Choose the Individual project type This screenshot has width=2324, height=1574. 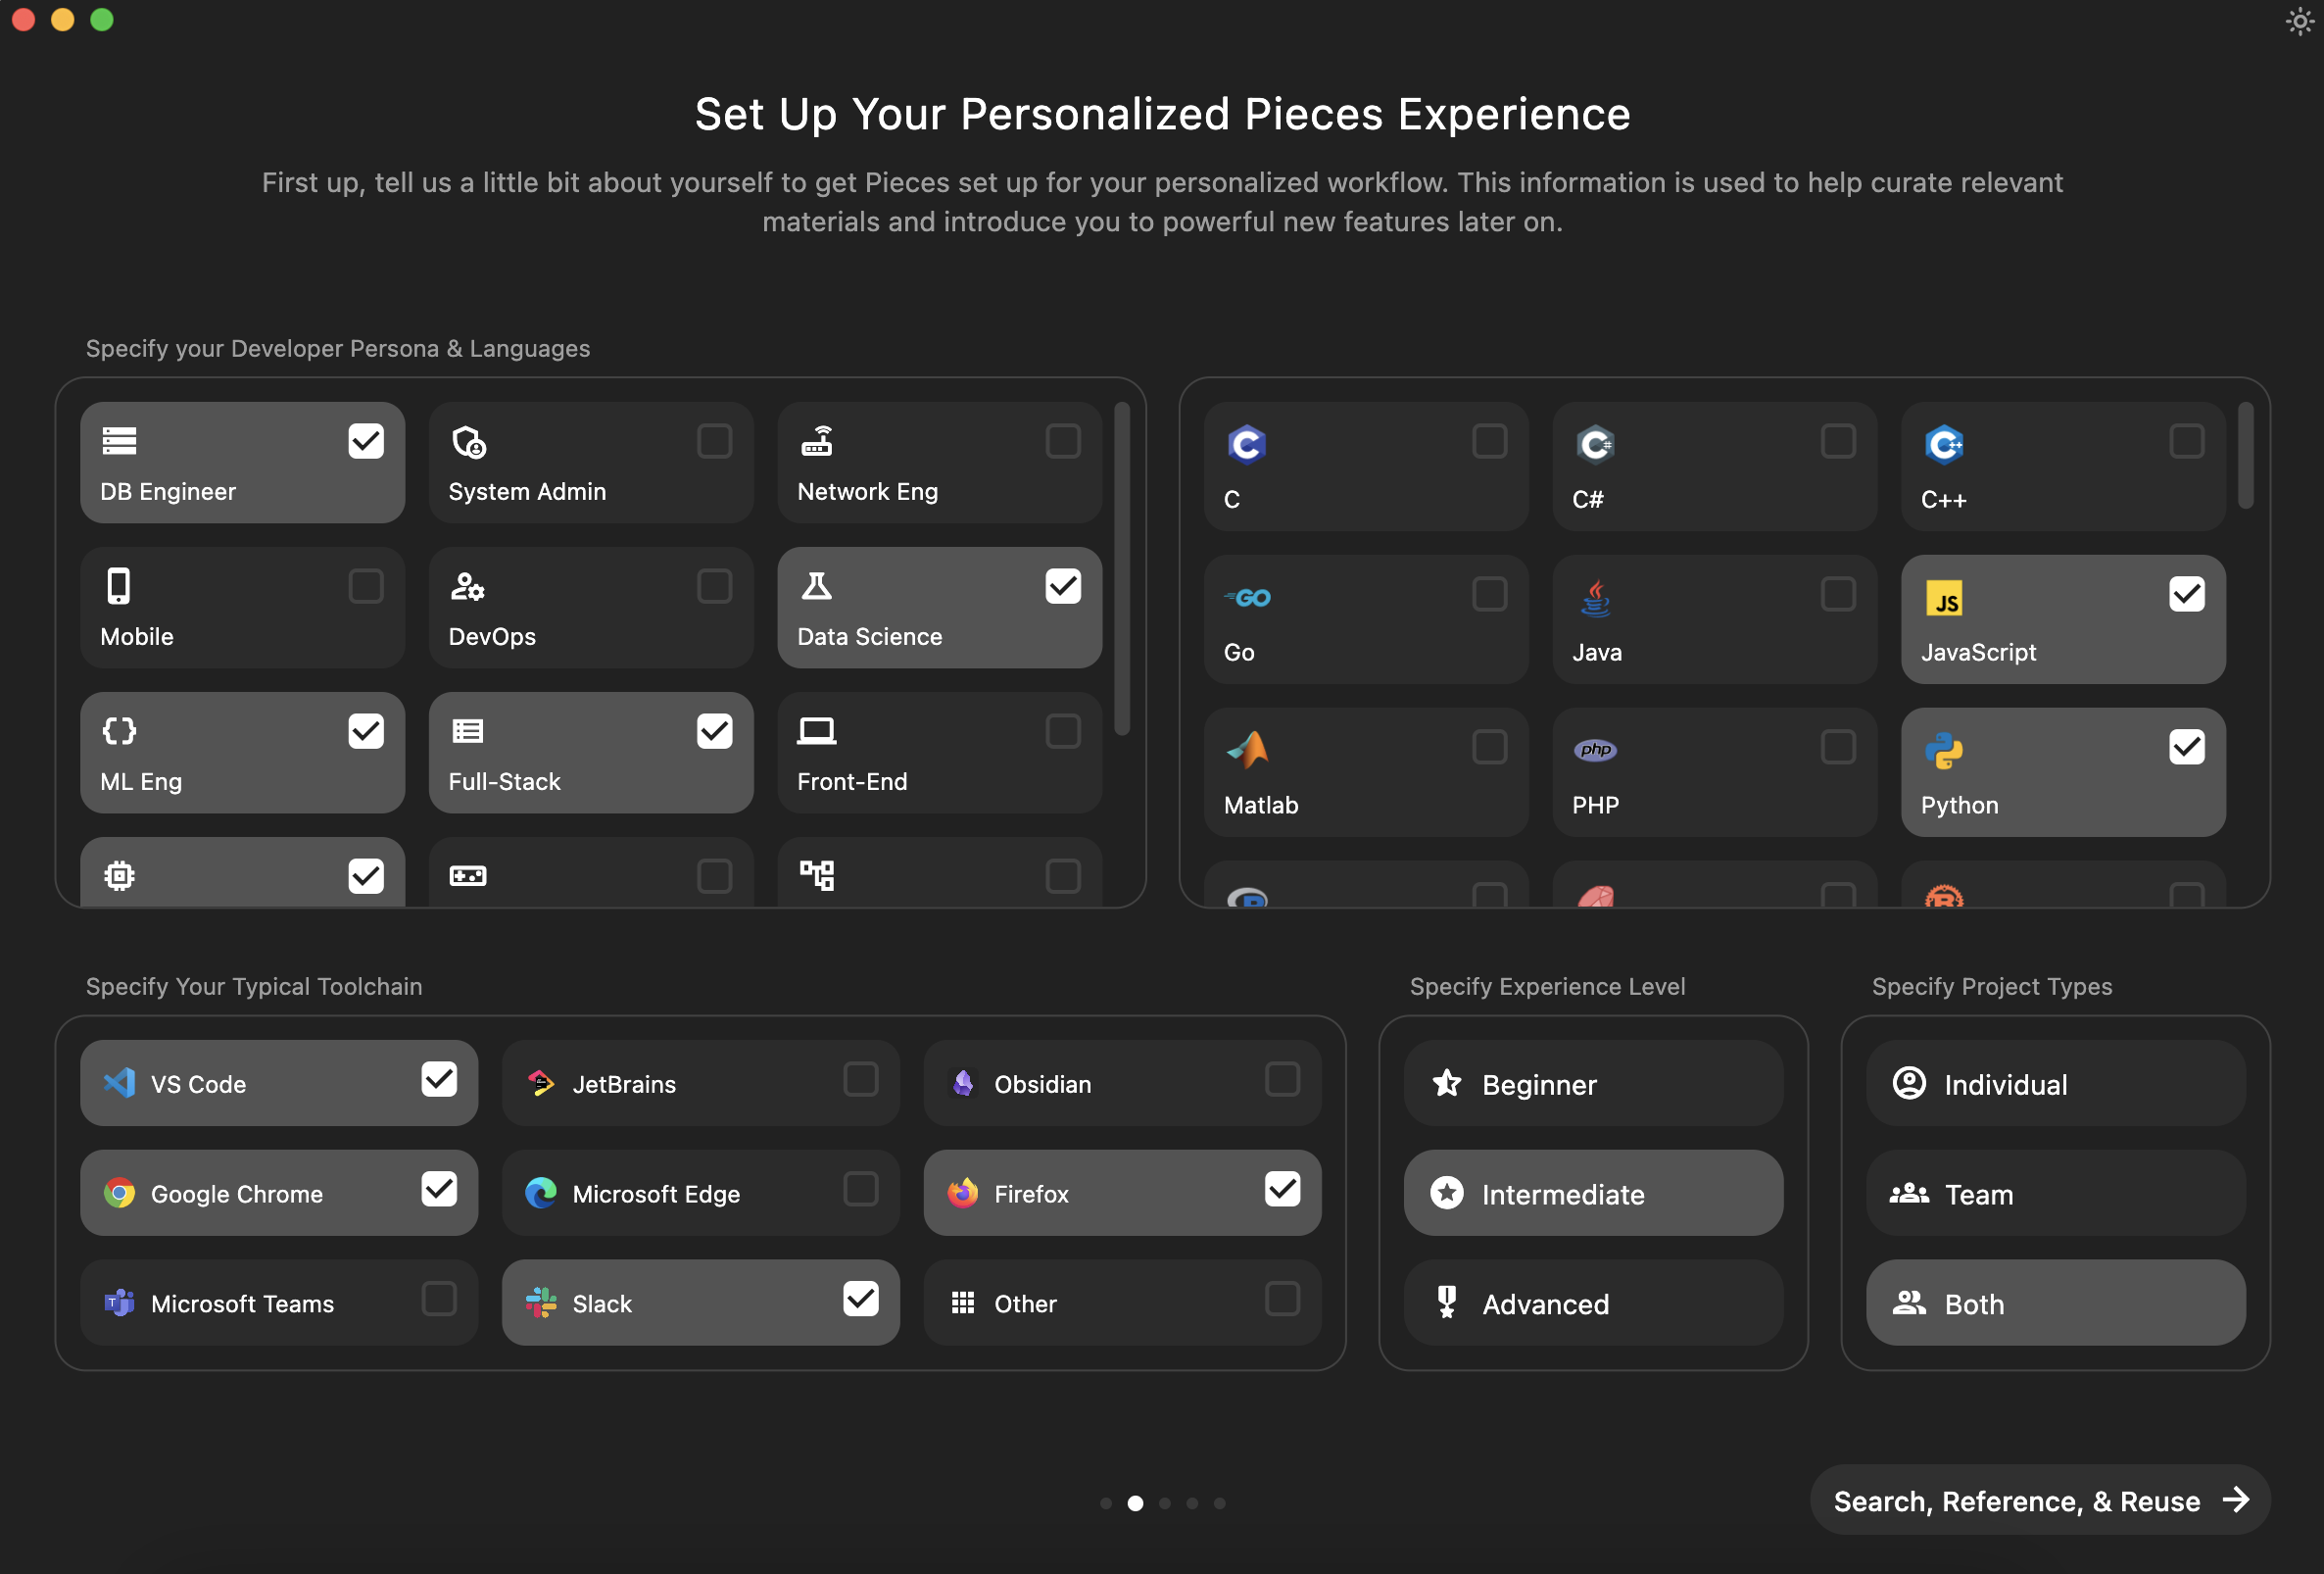coord(2054,1084)
